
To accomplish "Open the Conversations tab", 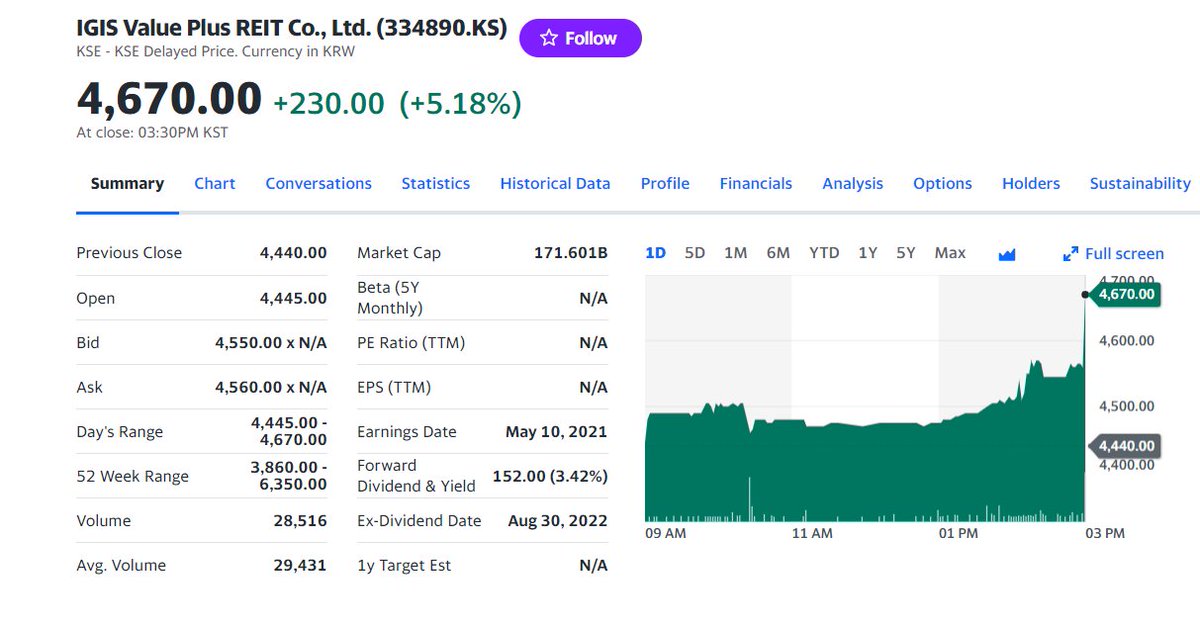I will click(x=318, y=184).
